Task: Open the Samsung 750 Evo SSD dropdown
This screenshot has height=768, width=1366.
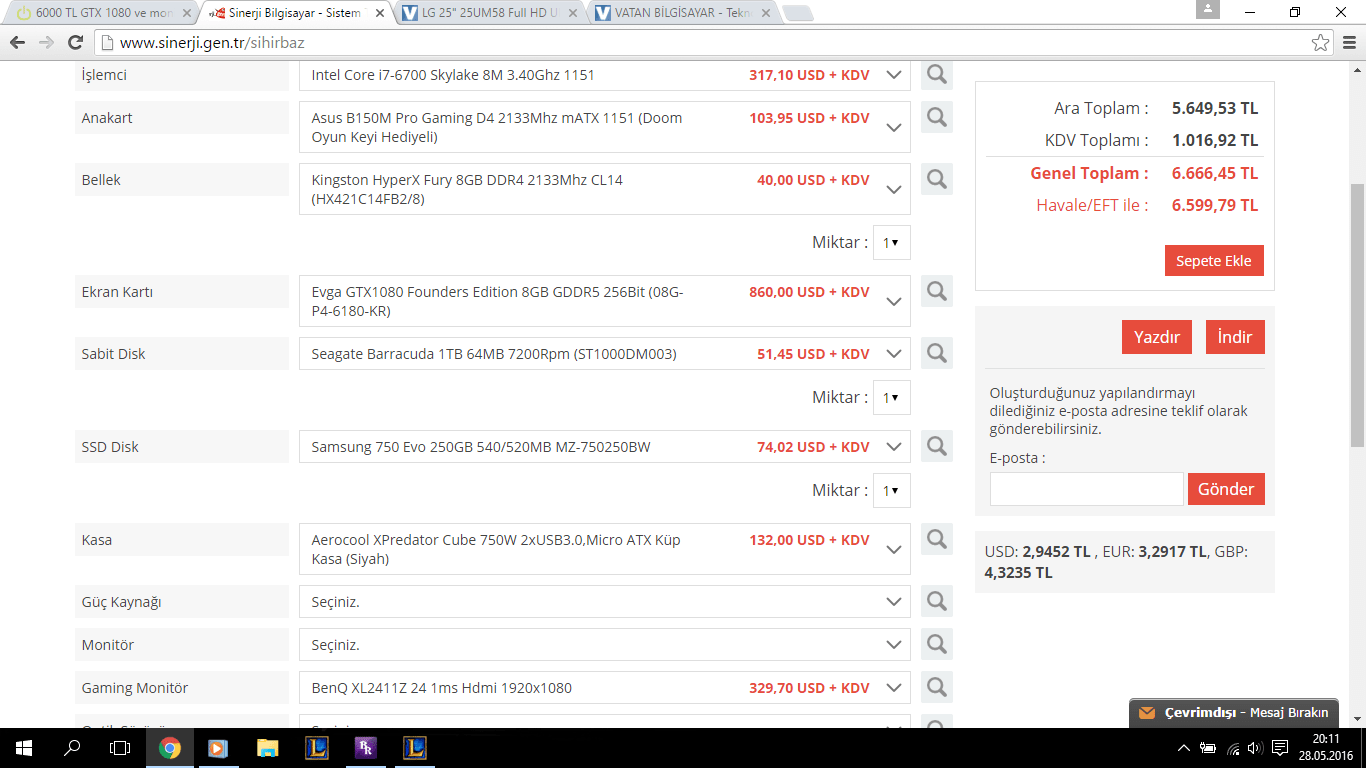Action: 894,447
